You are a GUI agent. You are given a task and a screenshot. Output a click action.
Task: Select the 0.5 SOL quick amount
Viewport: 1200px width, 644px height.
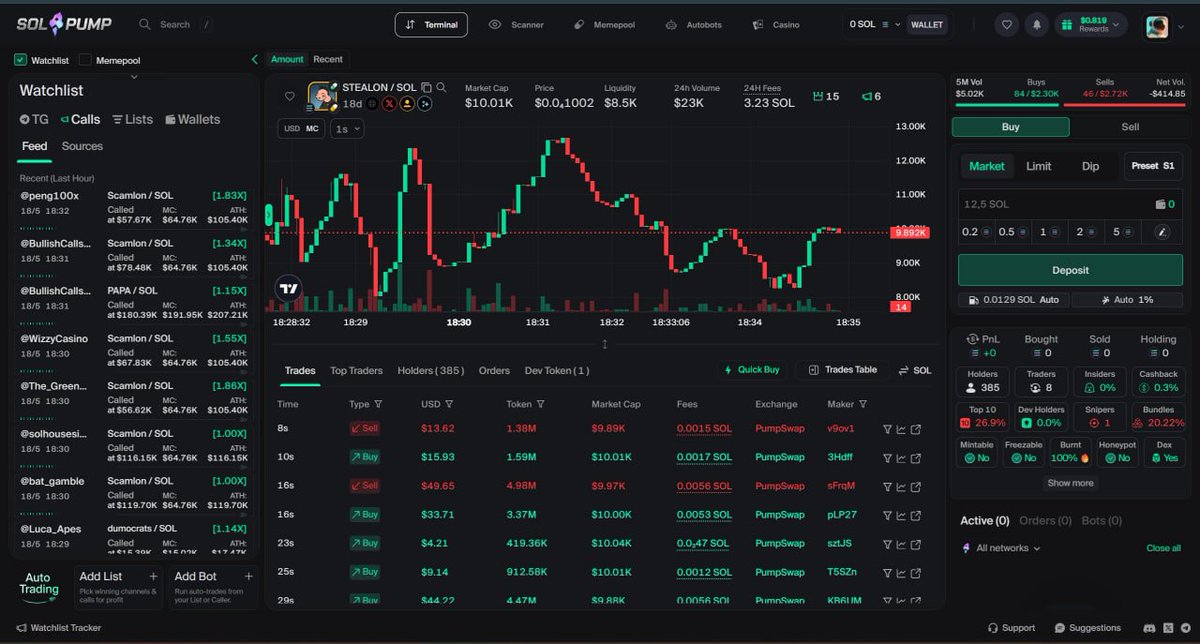click(1011, 231)
